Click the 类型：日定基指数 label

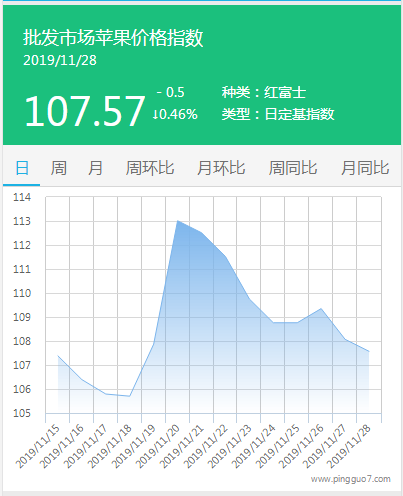click(278, 114)
